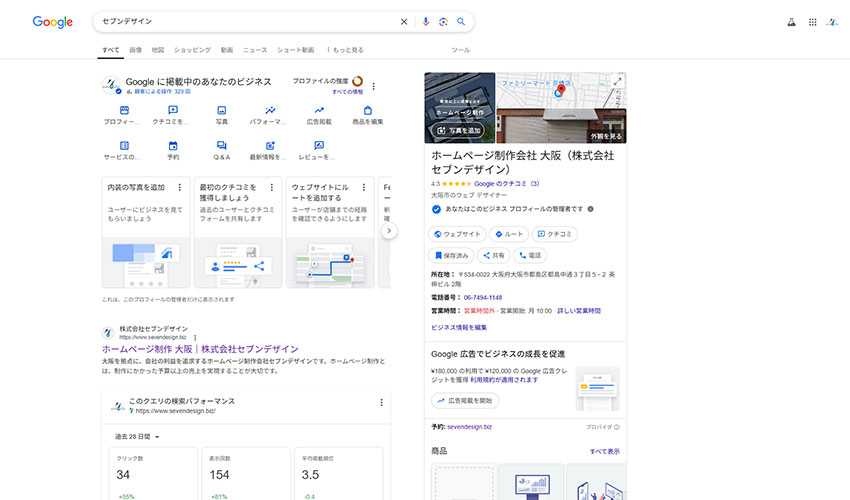Open ホームページ制作 大阪｜株式会社セブンデザイン result title

coord(200,349)
